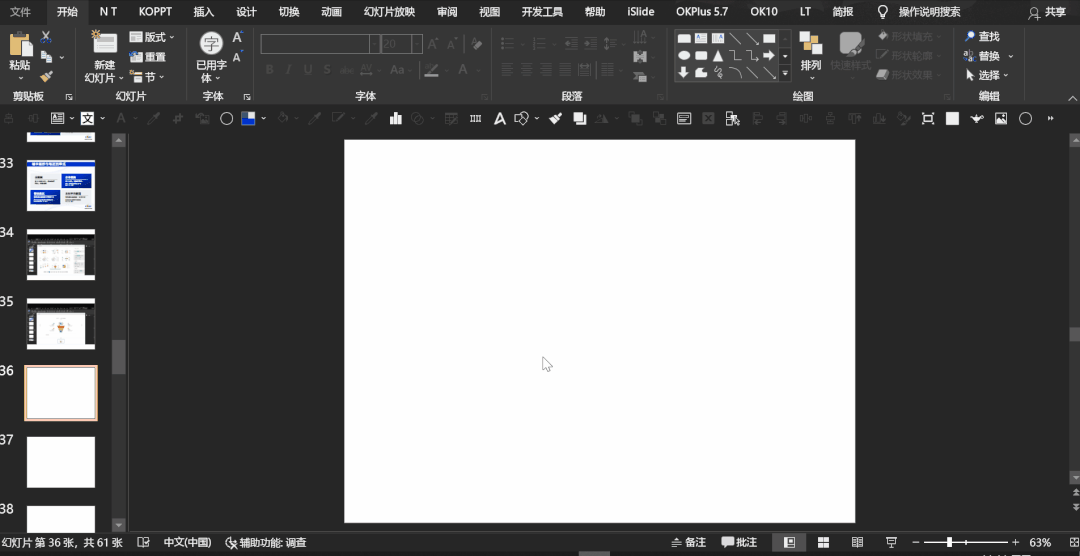Pick the triangle shape in shapes gallery
The image size is (1080, 556).
(x=718, y=56)
